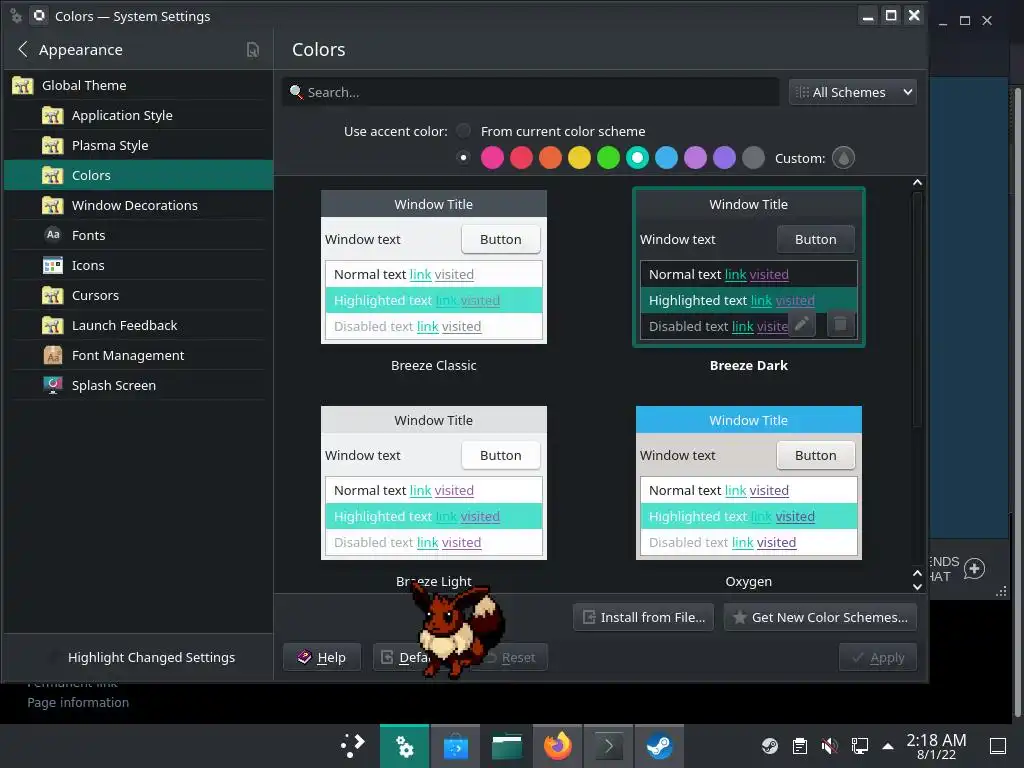
Task: Click the Steam tray icon
Action: pyautogui.click(x=770, y=746)
